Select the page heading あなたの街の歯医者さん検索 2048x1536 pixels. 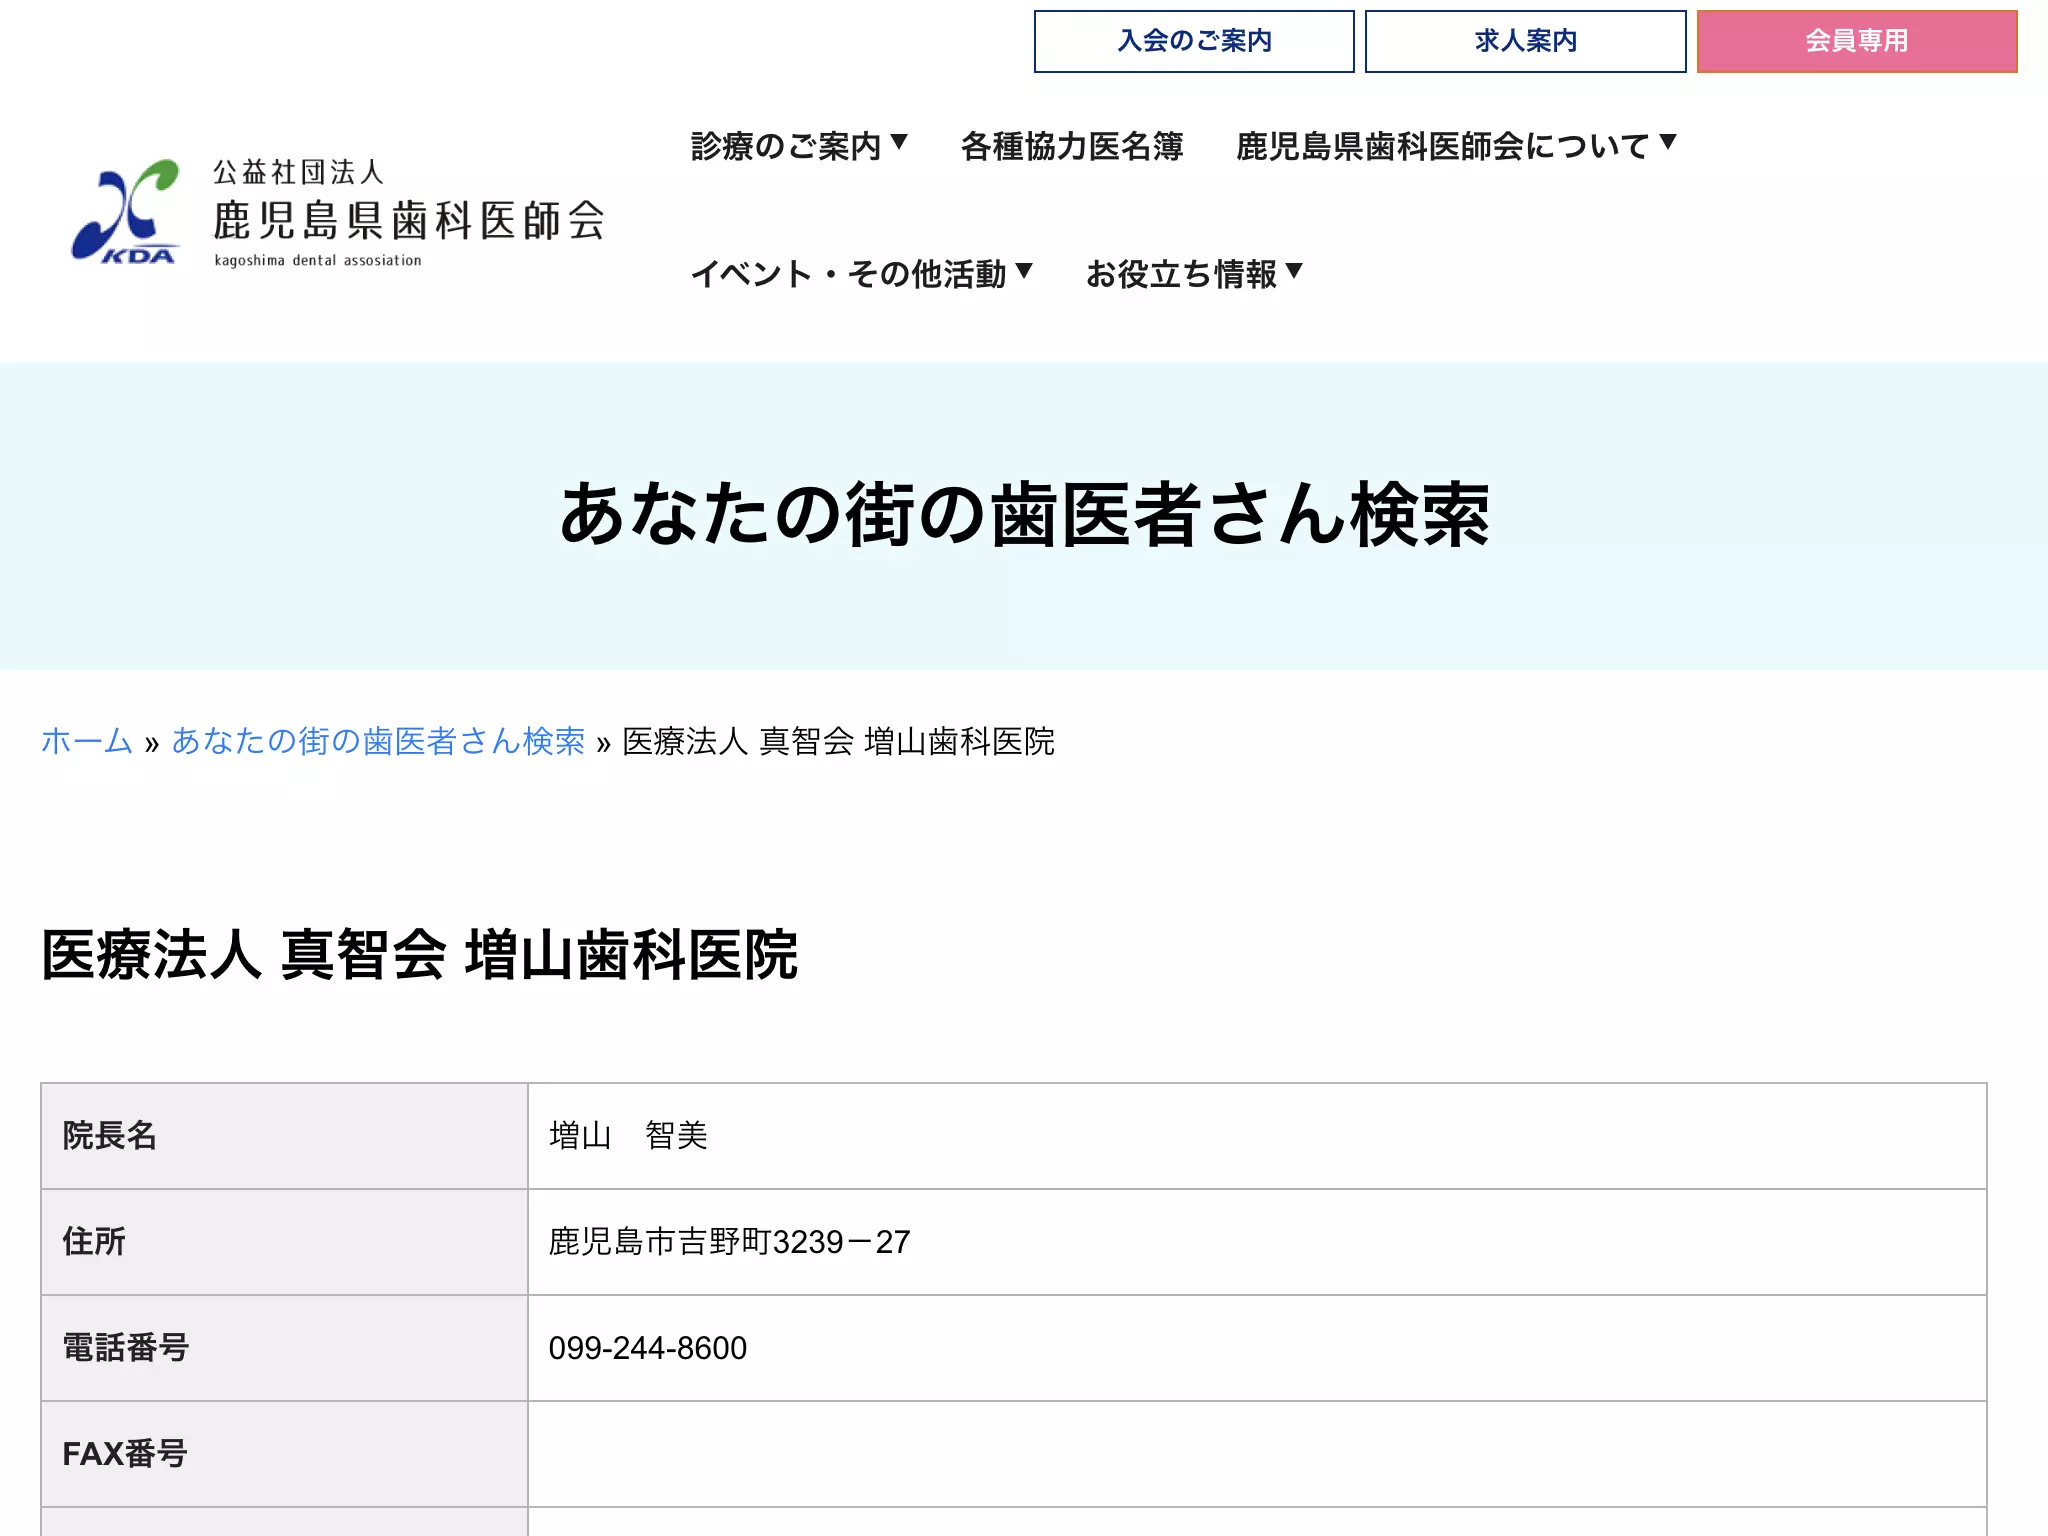[x=1024, y=514]
